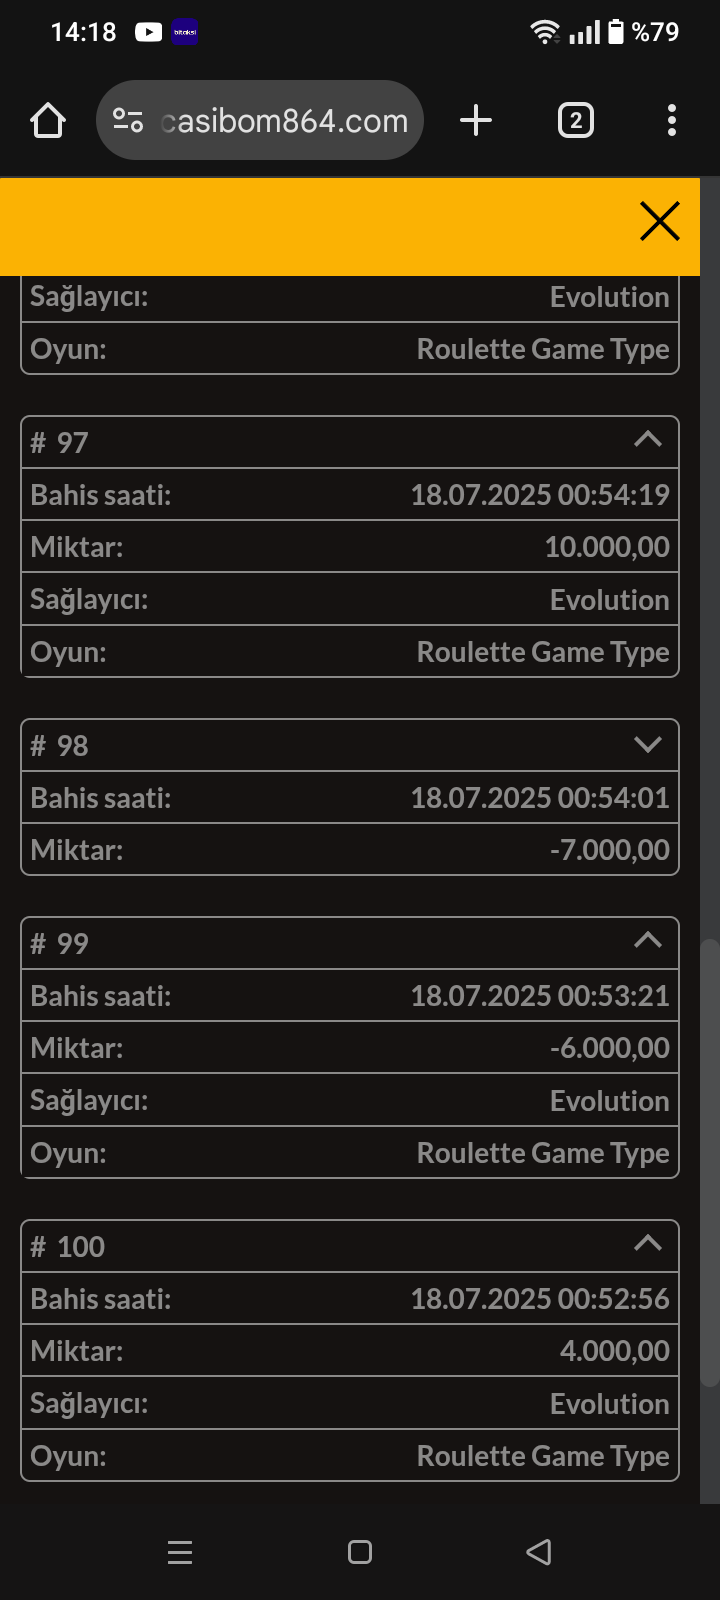Tap the casibom864.com address bar
The image size is (720, 1600).
coord(284,121)
